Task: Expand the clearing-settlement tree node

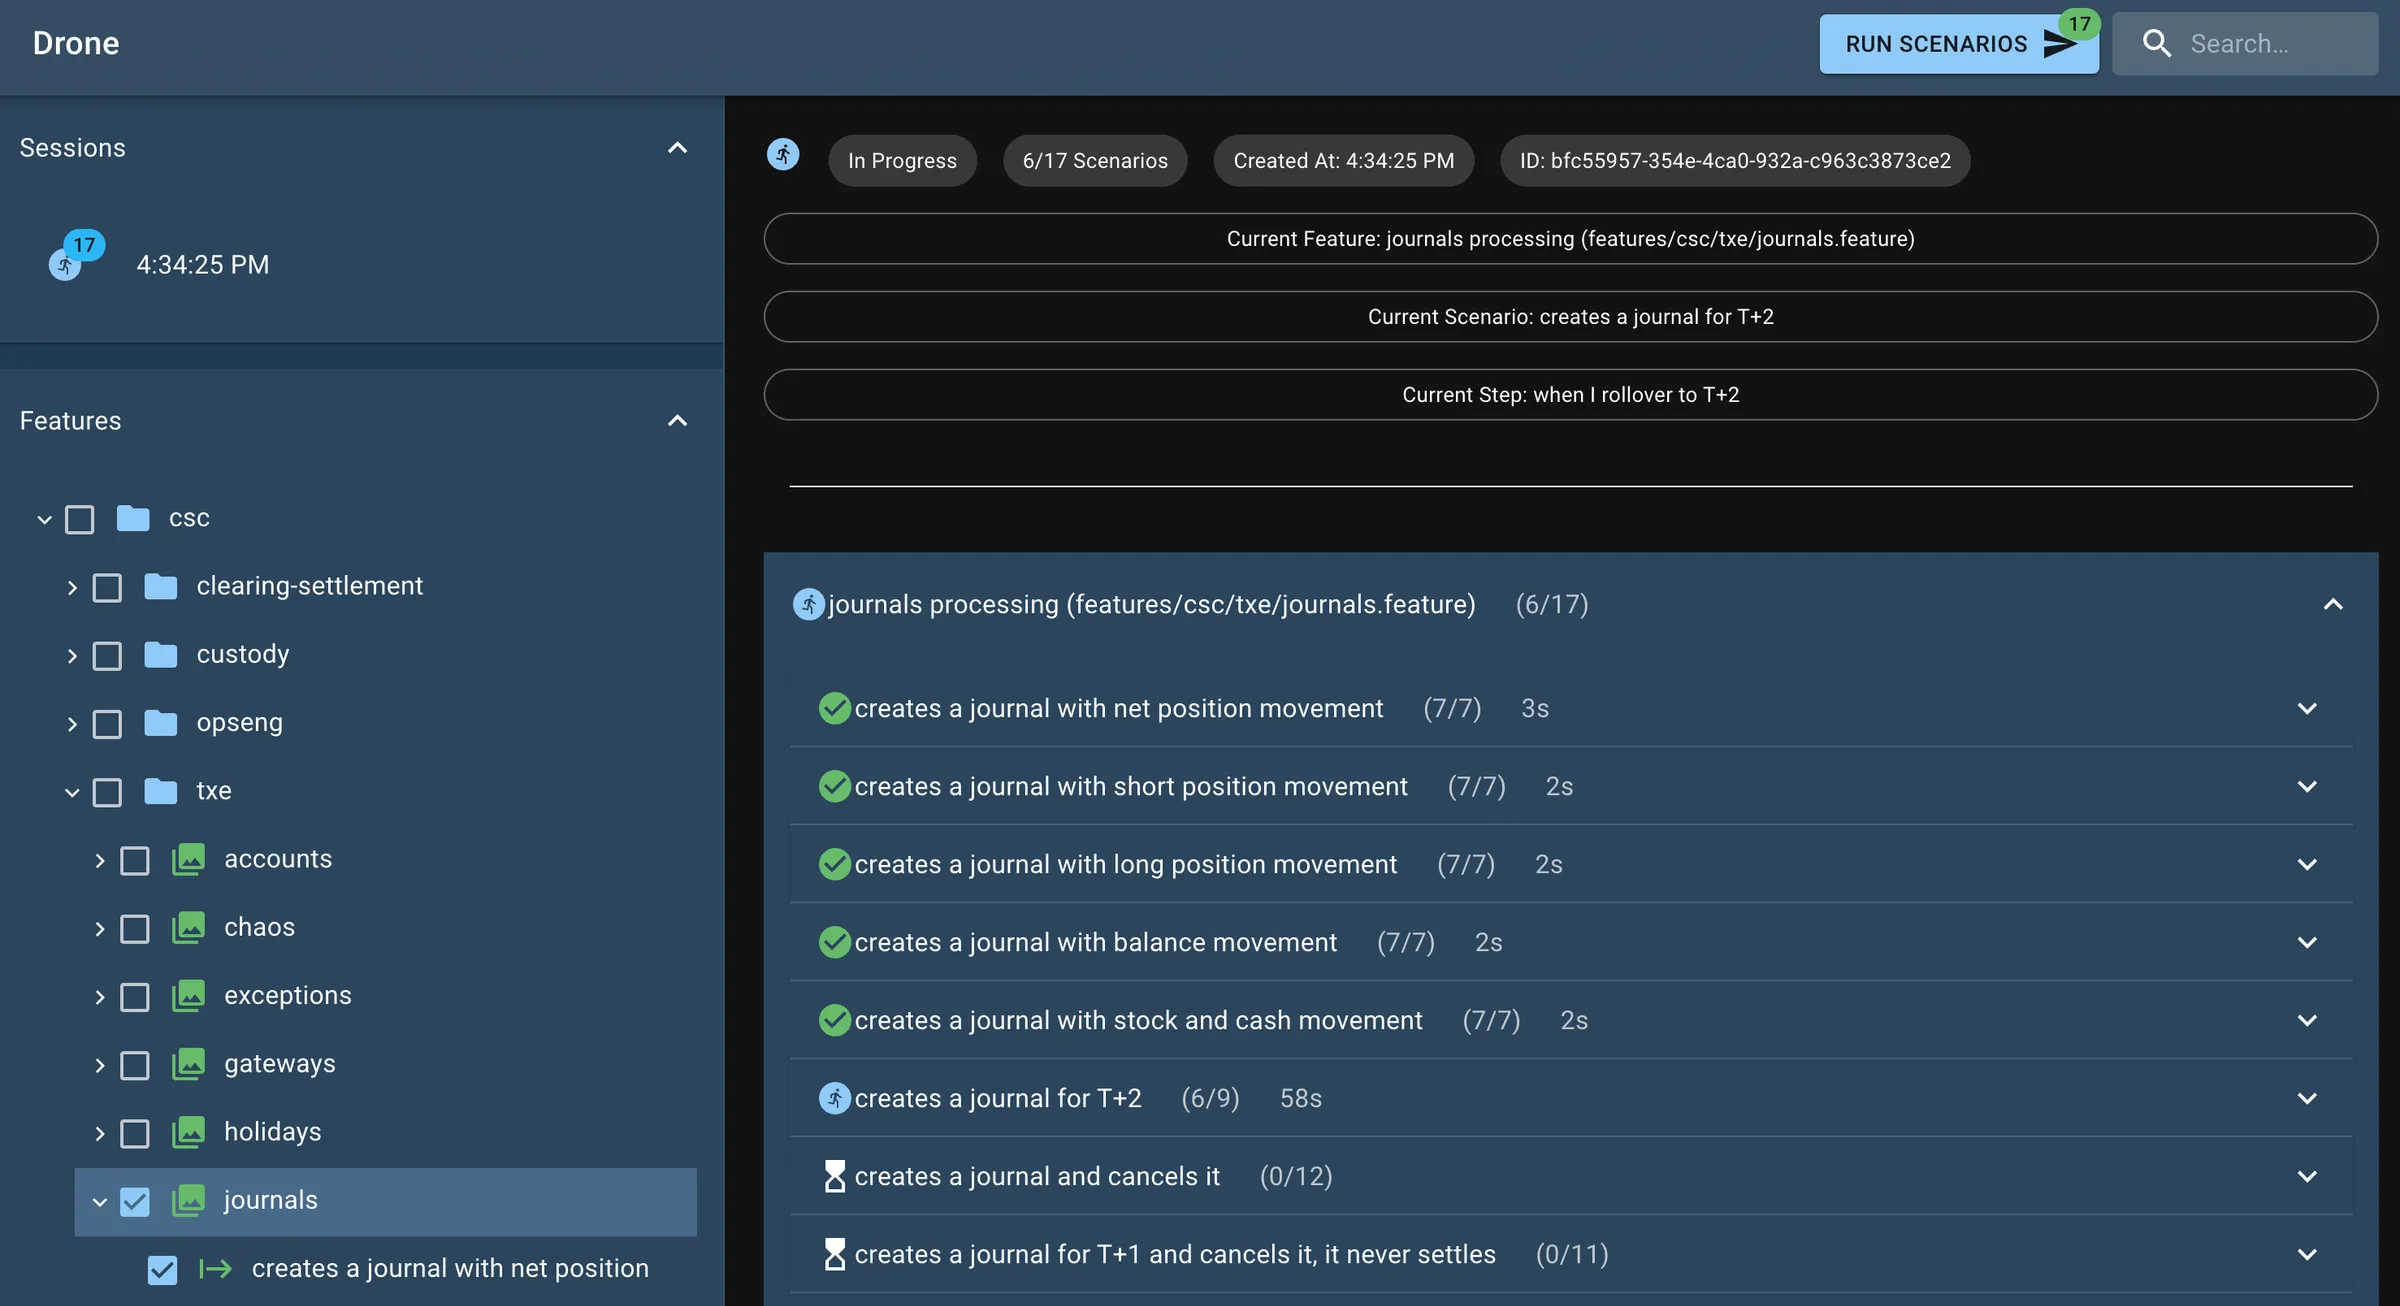Action: (72, 587)
